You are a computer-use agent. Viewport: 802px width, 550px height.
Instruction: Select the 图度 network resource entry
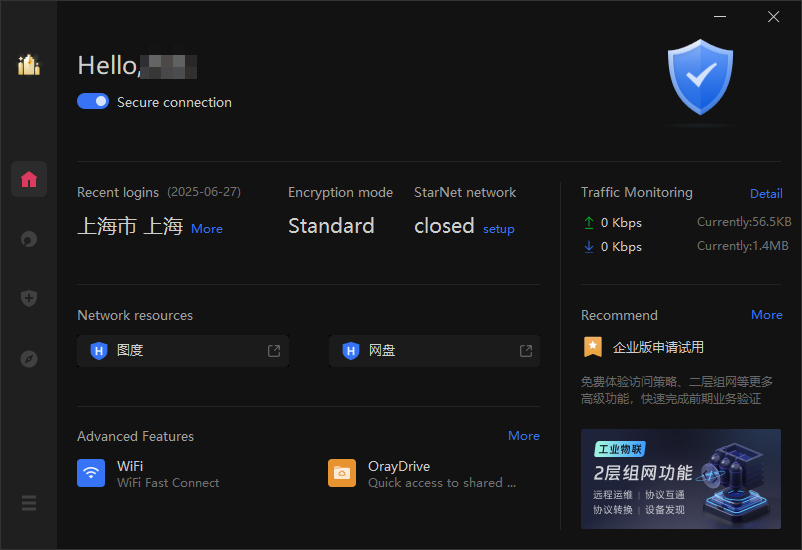(x=183, y=351)
